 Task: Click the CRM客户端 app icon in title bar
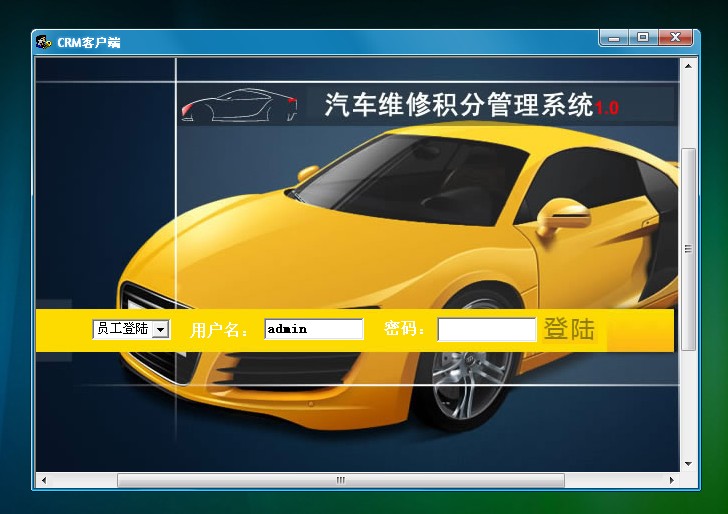point(44,42)
